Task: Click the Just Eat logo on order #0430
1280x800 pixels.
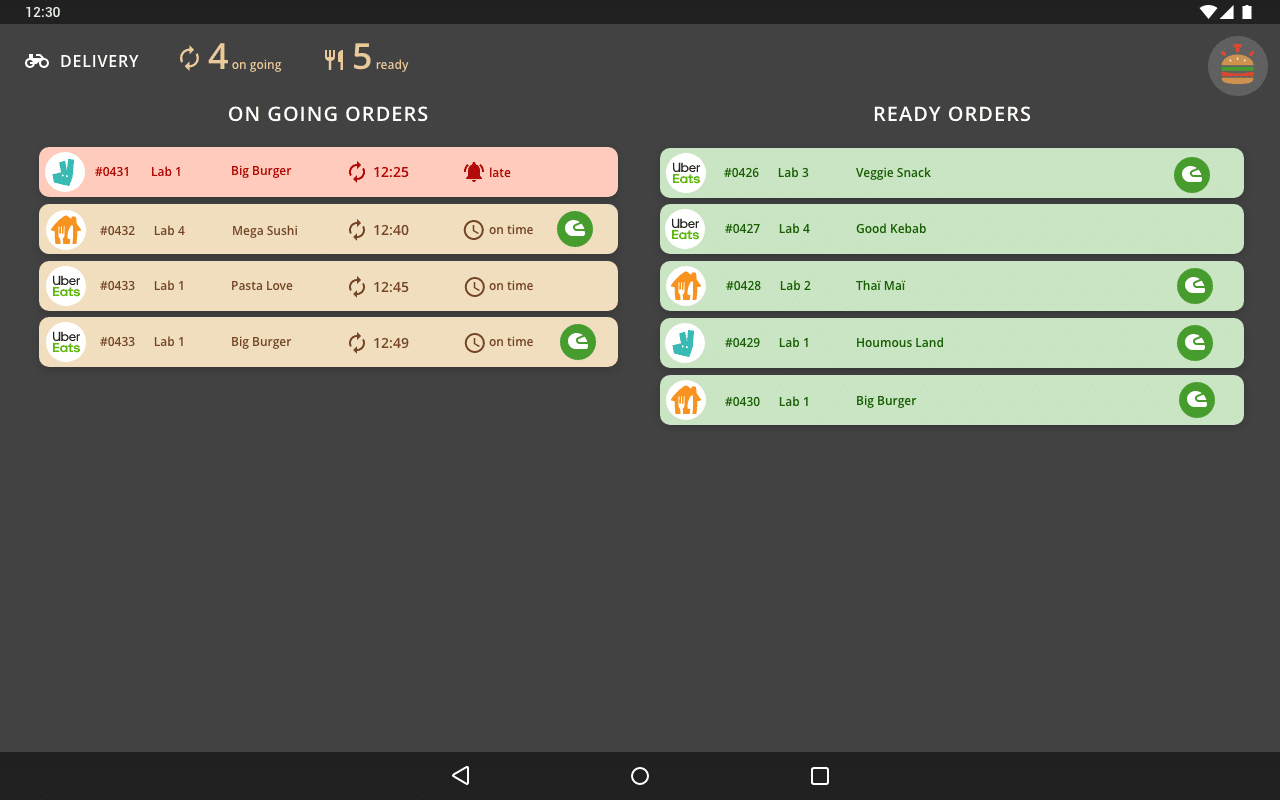Action: [x=686, y=400]
